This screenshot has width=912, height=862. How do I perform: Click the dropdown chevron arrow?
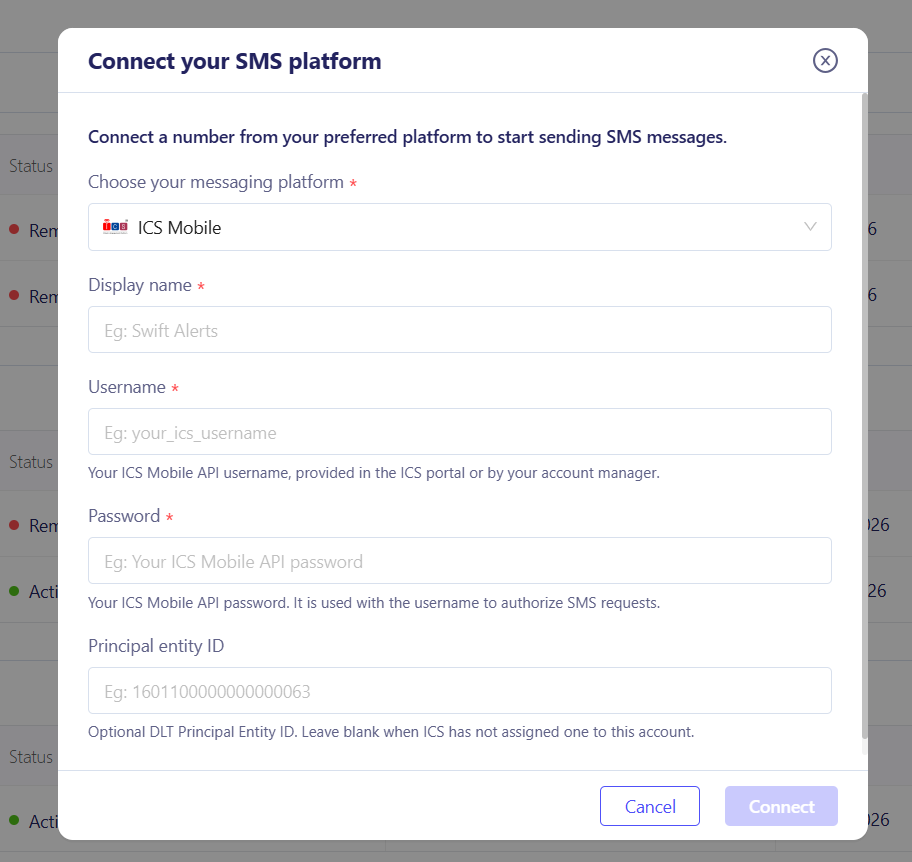coord(810,227)
